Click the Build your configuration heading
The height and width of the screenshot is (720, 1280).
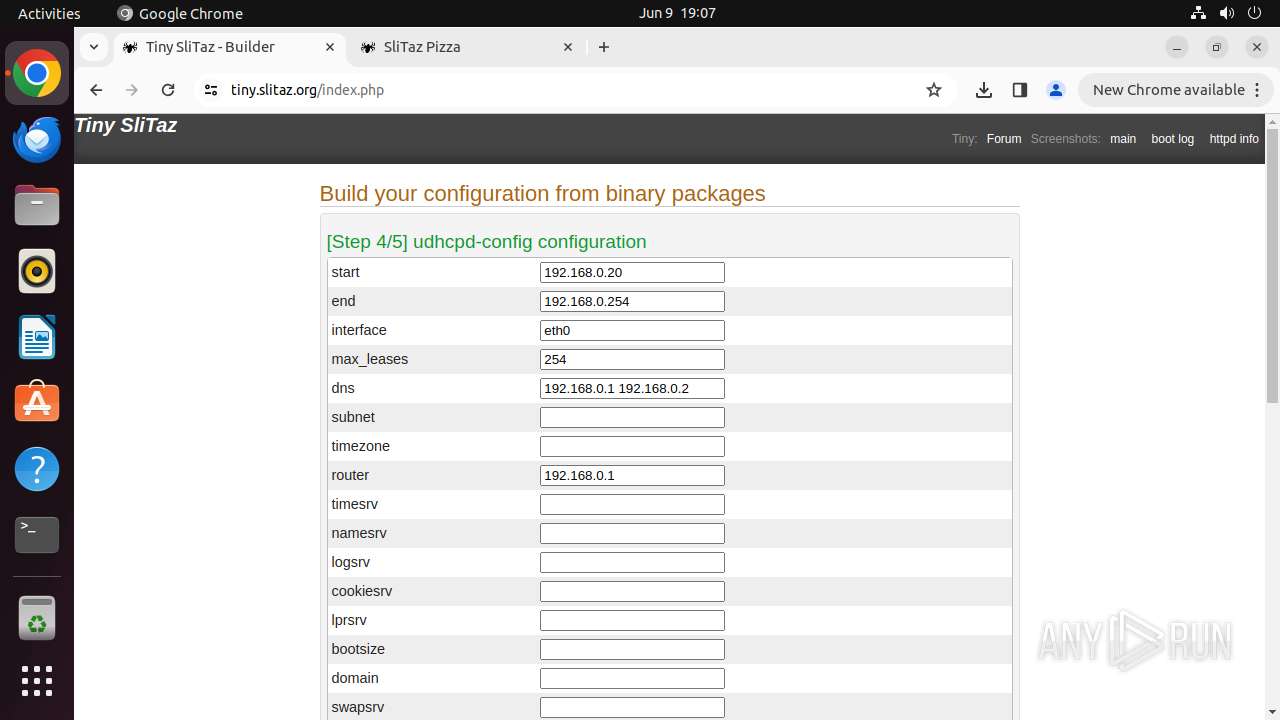[x=542, y=194]
